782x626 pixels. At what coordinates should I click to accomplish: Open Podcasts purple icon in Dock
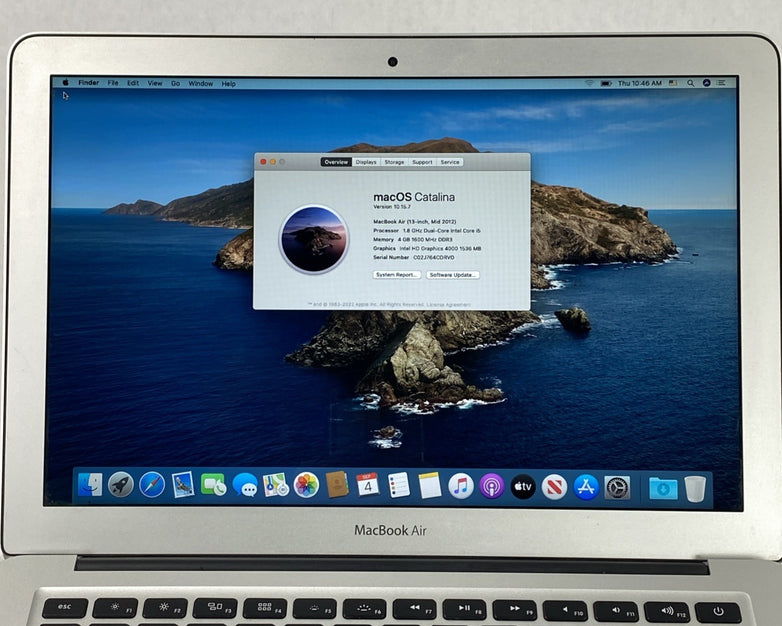click(492, 486)
